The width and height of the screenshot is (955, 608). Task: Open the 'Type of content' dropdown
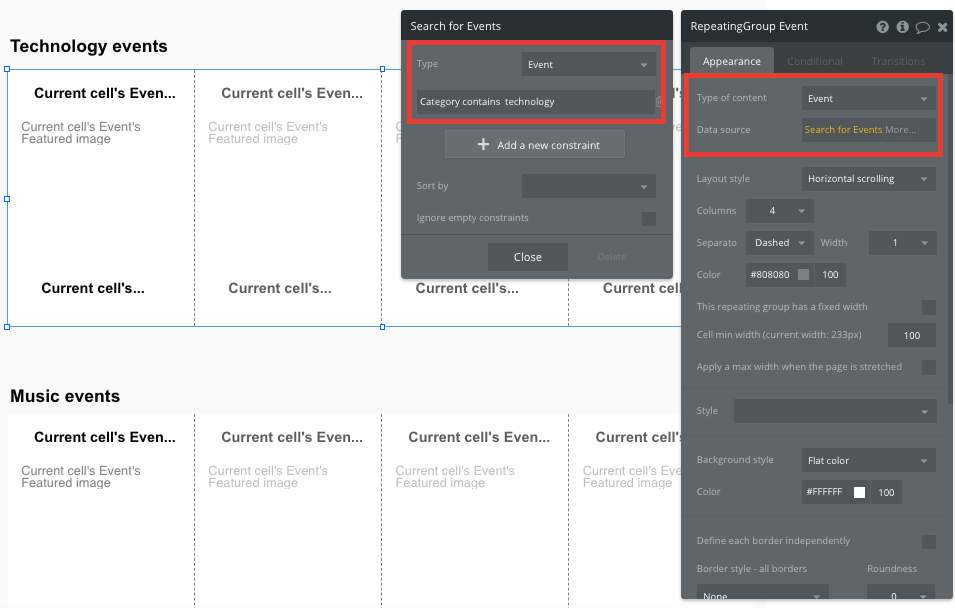(867, 98)
